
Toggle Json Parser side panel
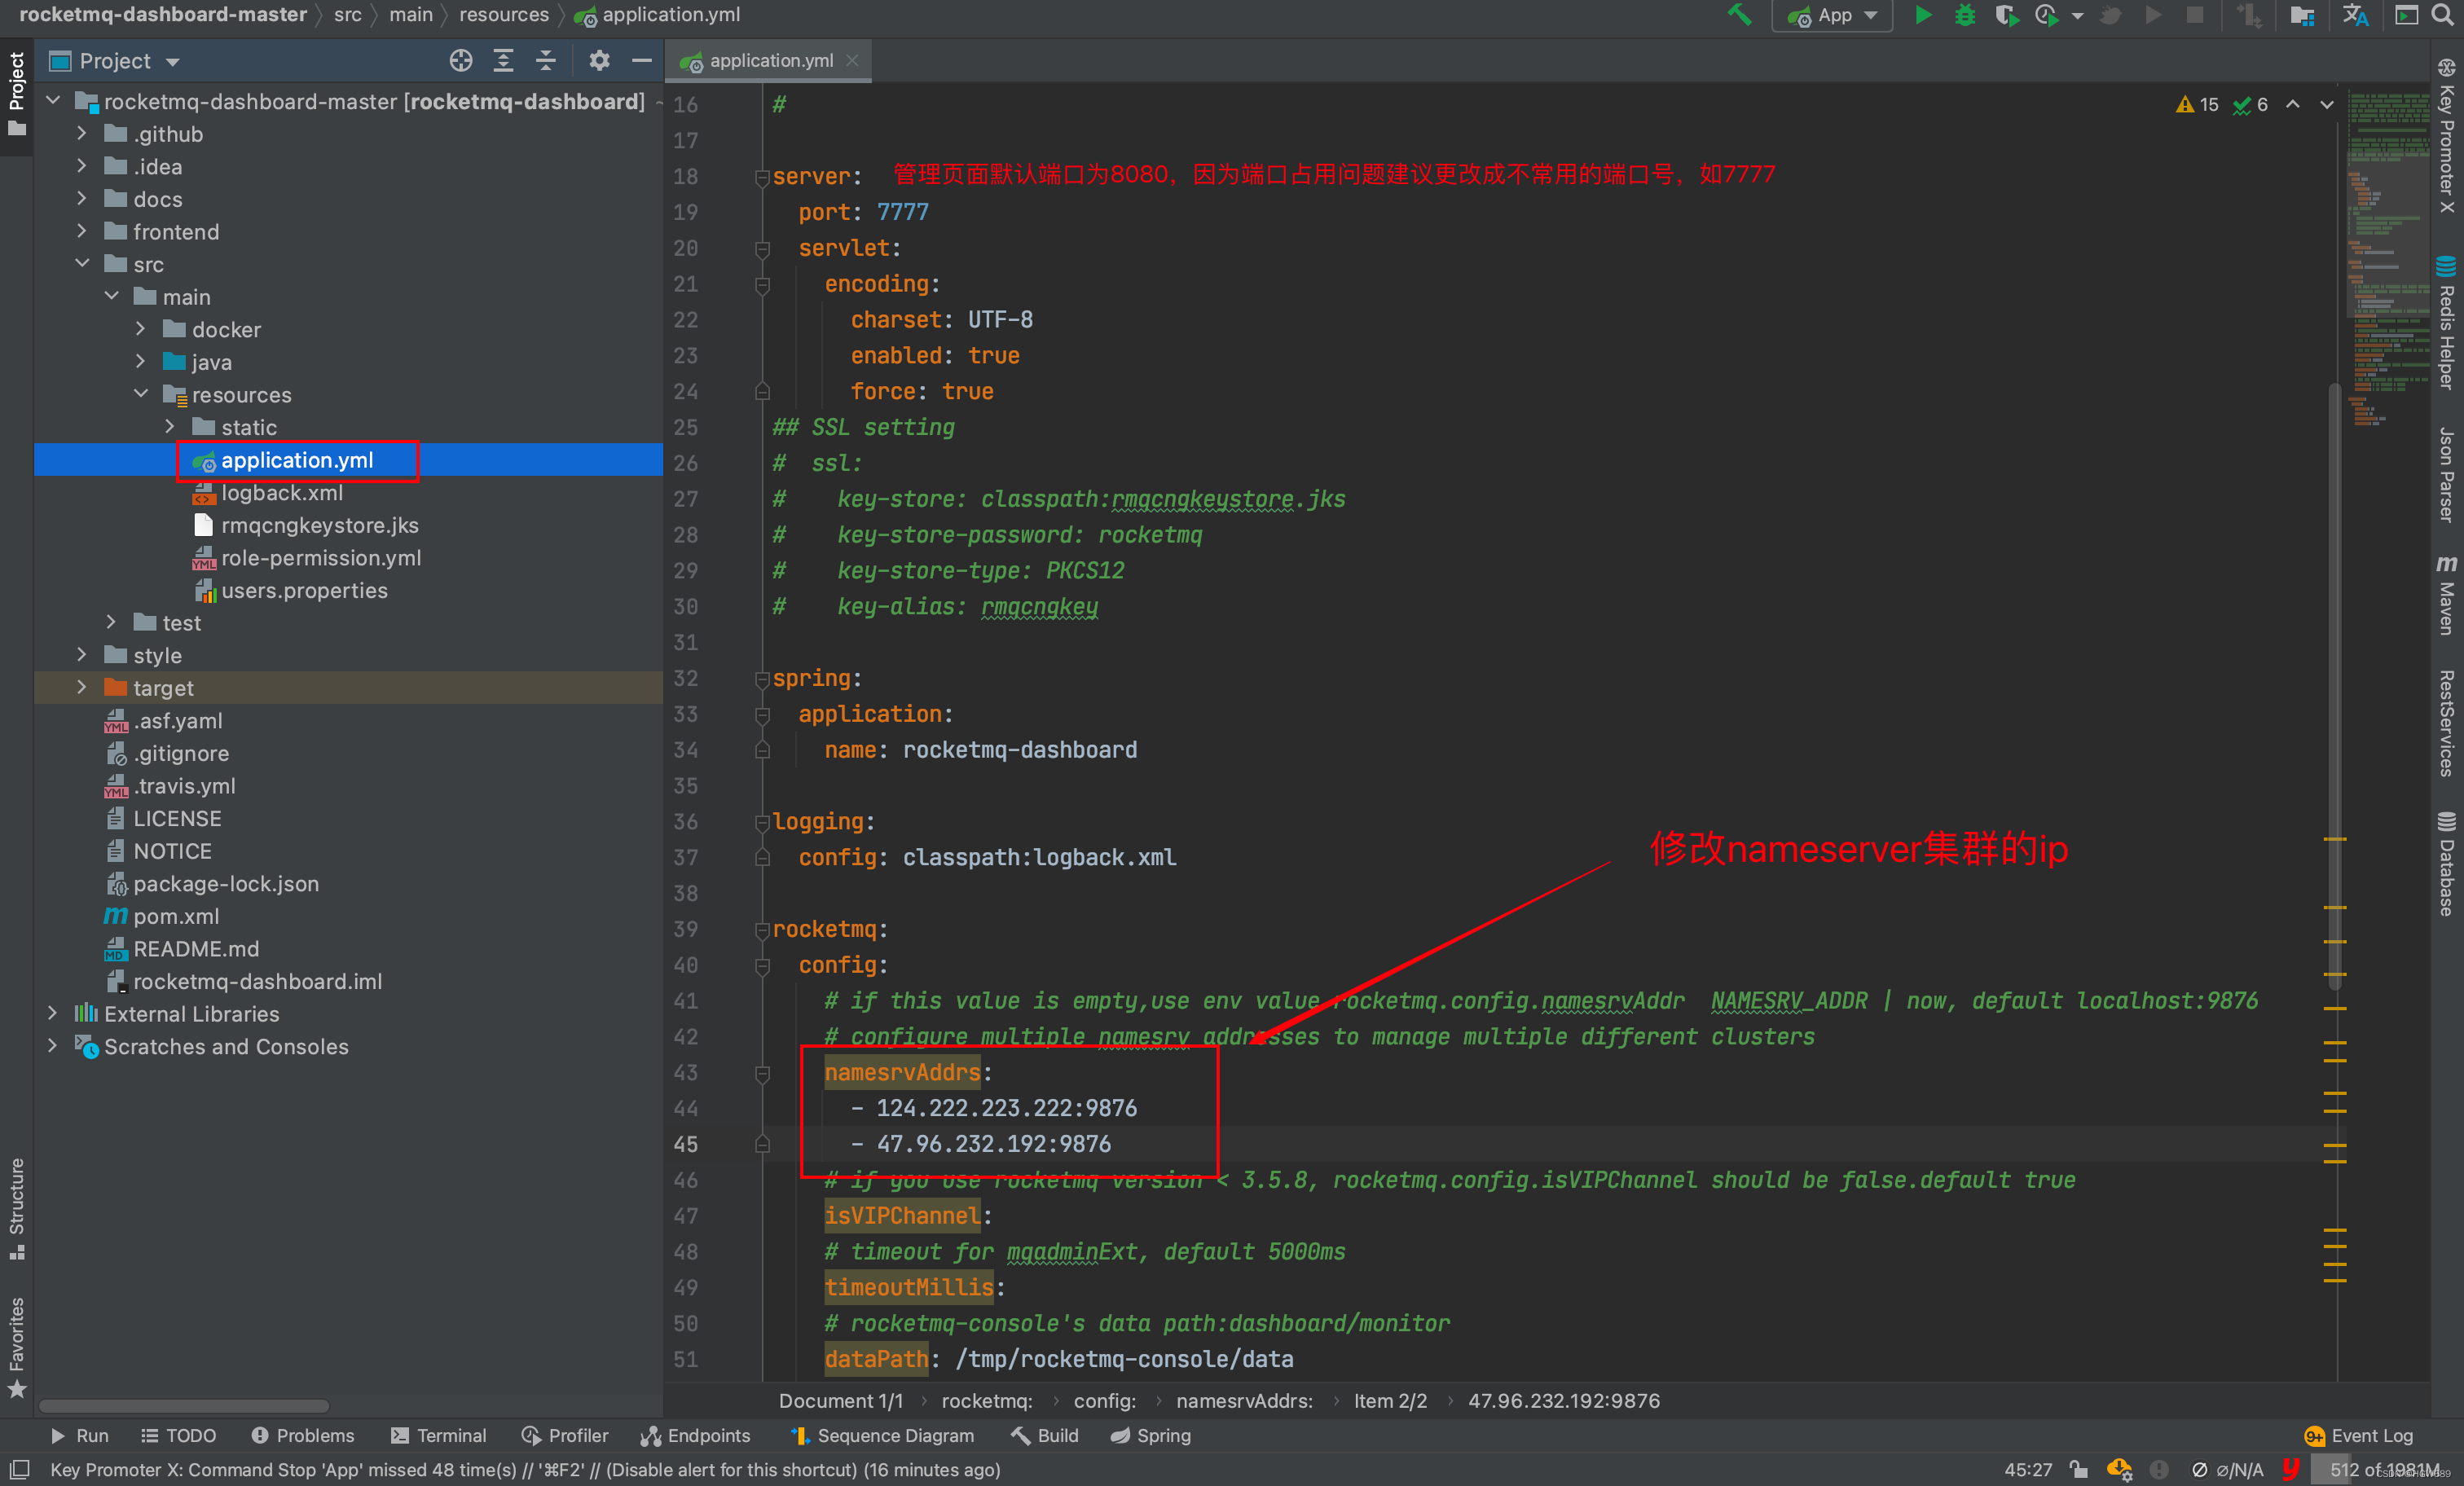coord(2446,474)
